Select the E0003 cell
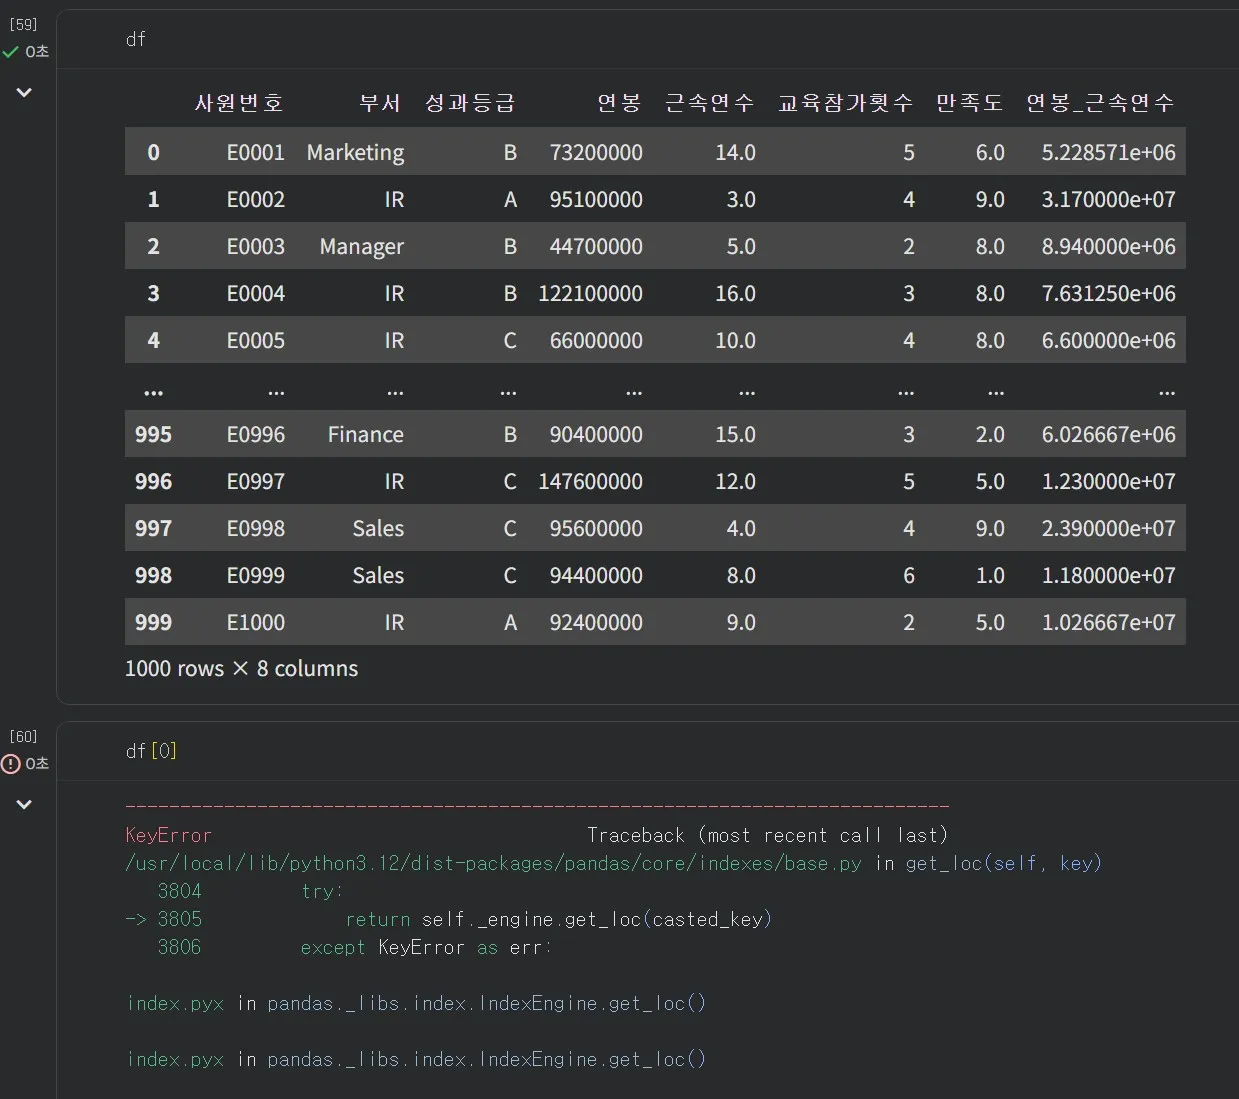The width and height of the screenshot is (1239, 1099). [256, 246]
